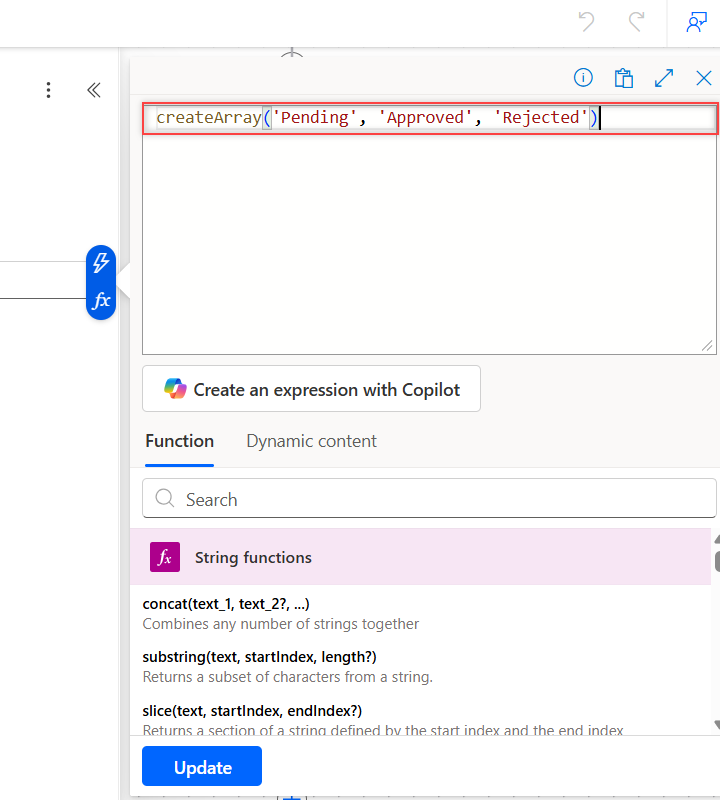Click the Redo arrow icon
720x800 pixels.
[636, 22]
